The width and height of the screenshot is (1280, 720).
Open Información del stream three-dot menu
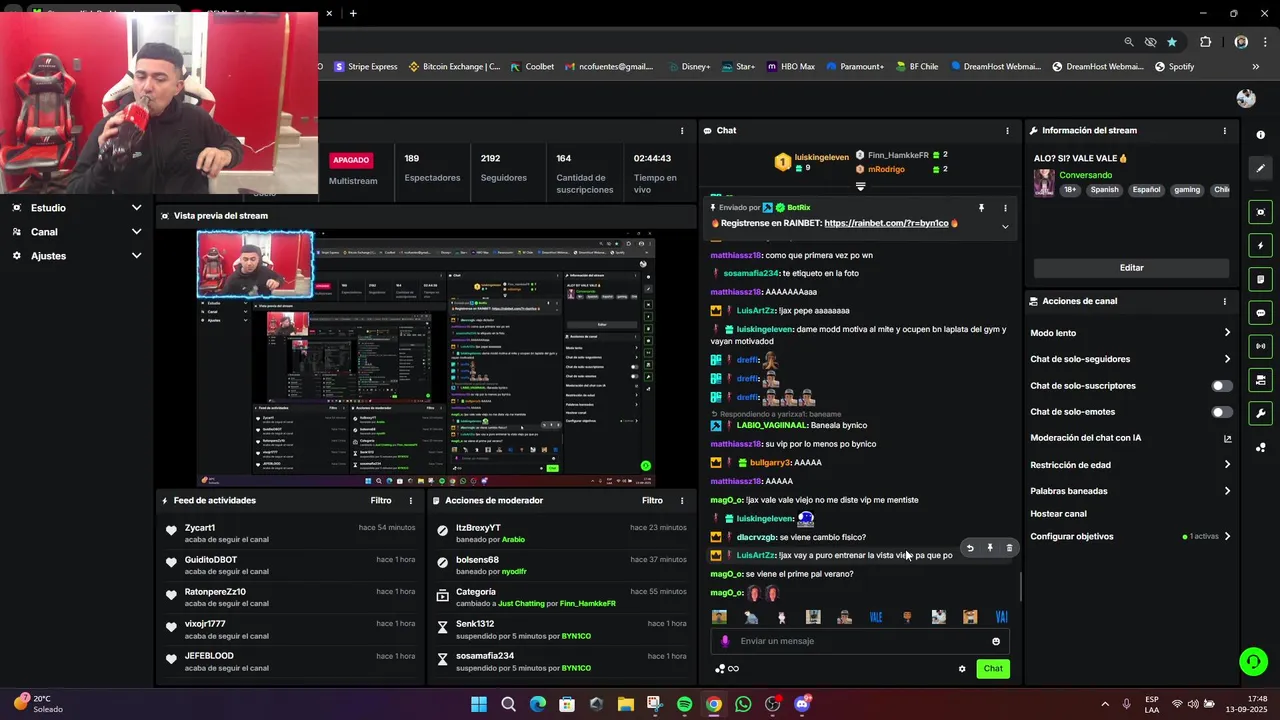point(1224,131)
